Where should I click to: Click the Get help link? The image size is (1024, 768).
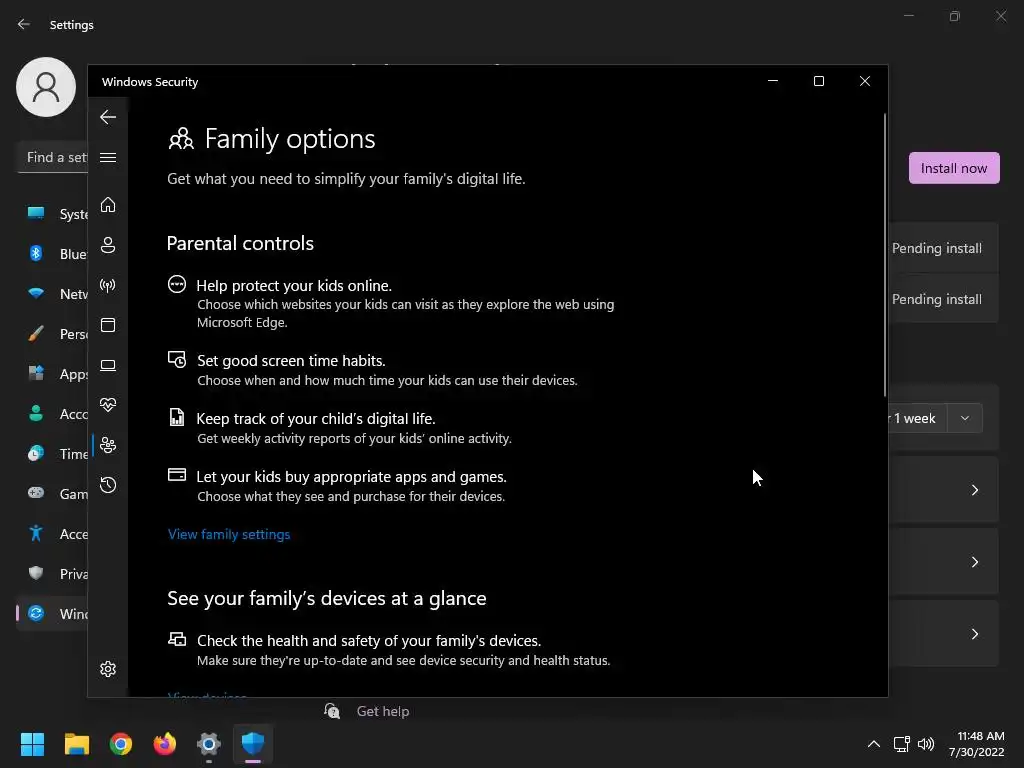[x=383, y=711]
